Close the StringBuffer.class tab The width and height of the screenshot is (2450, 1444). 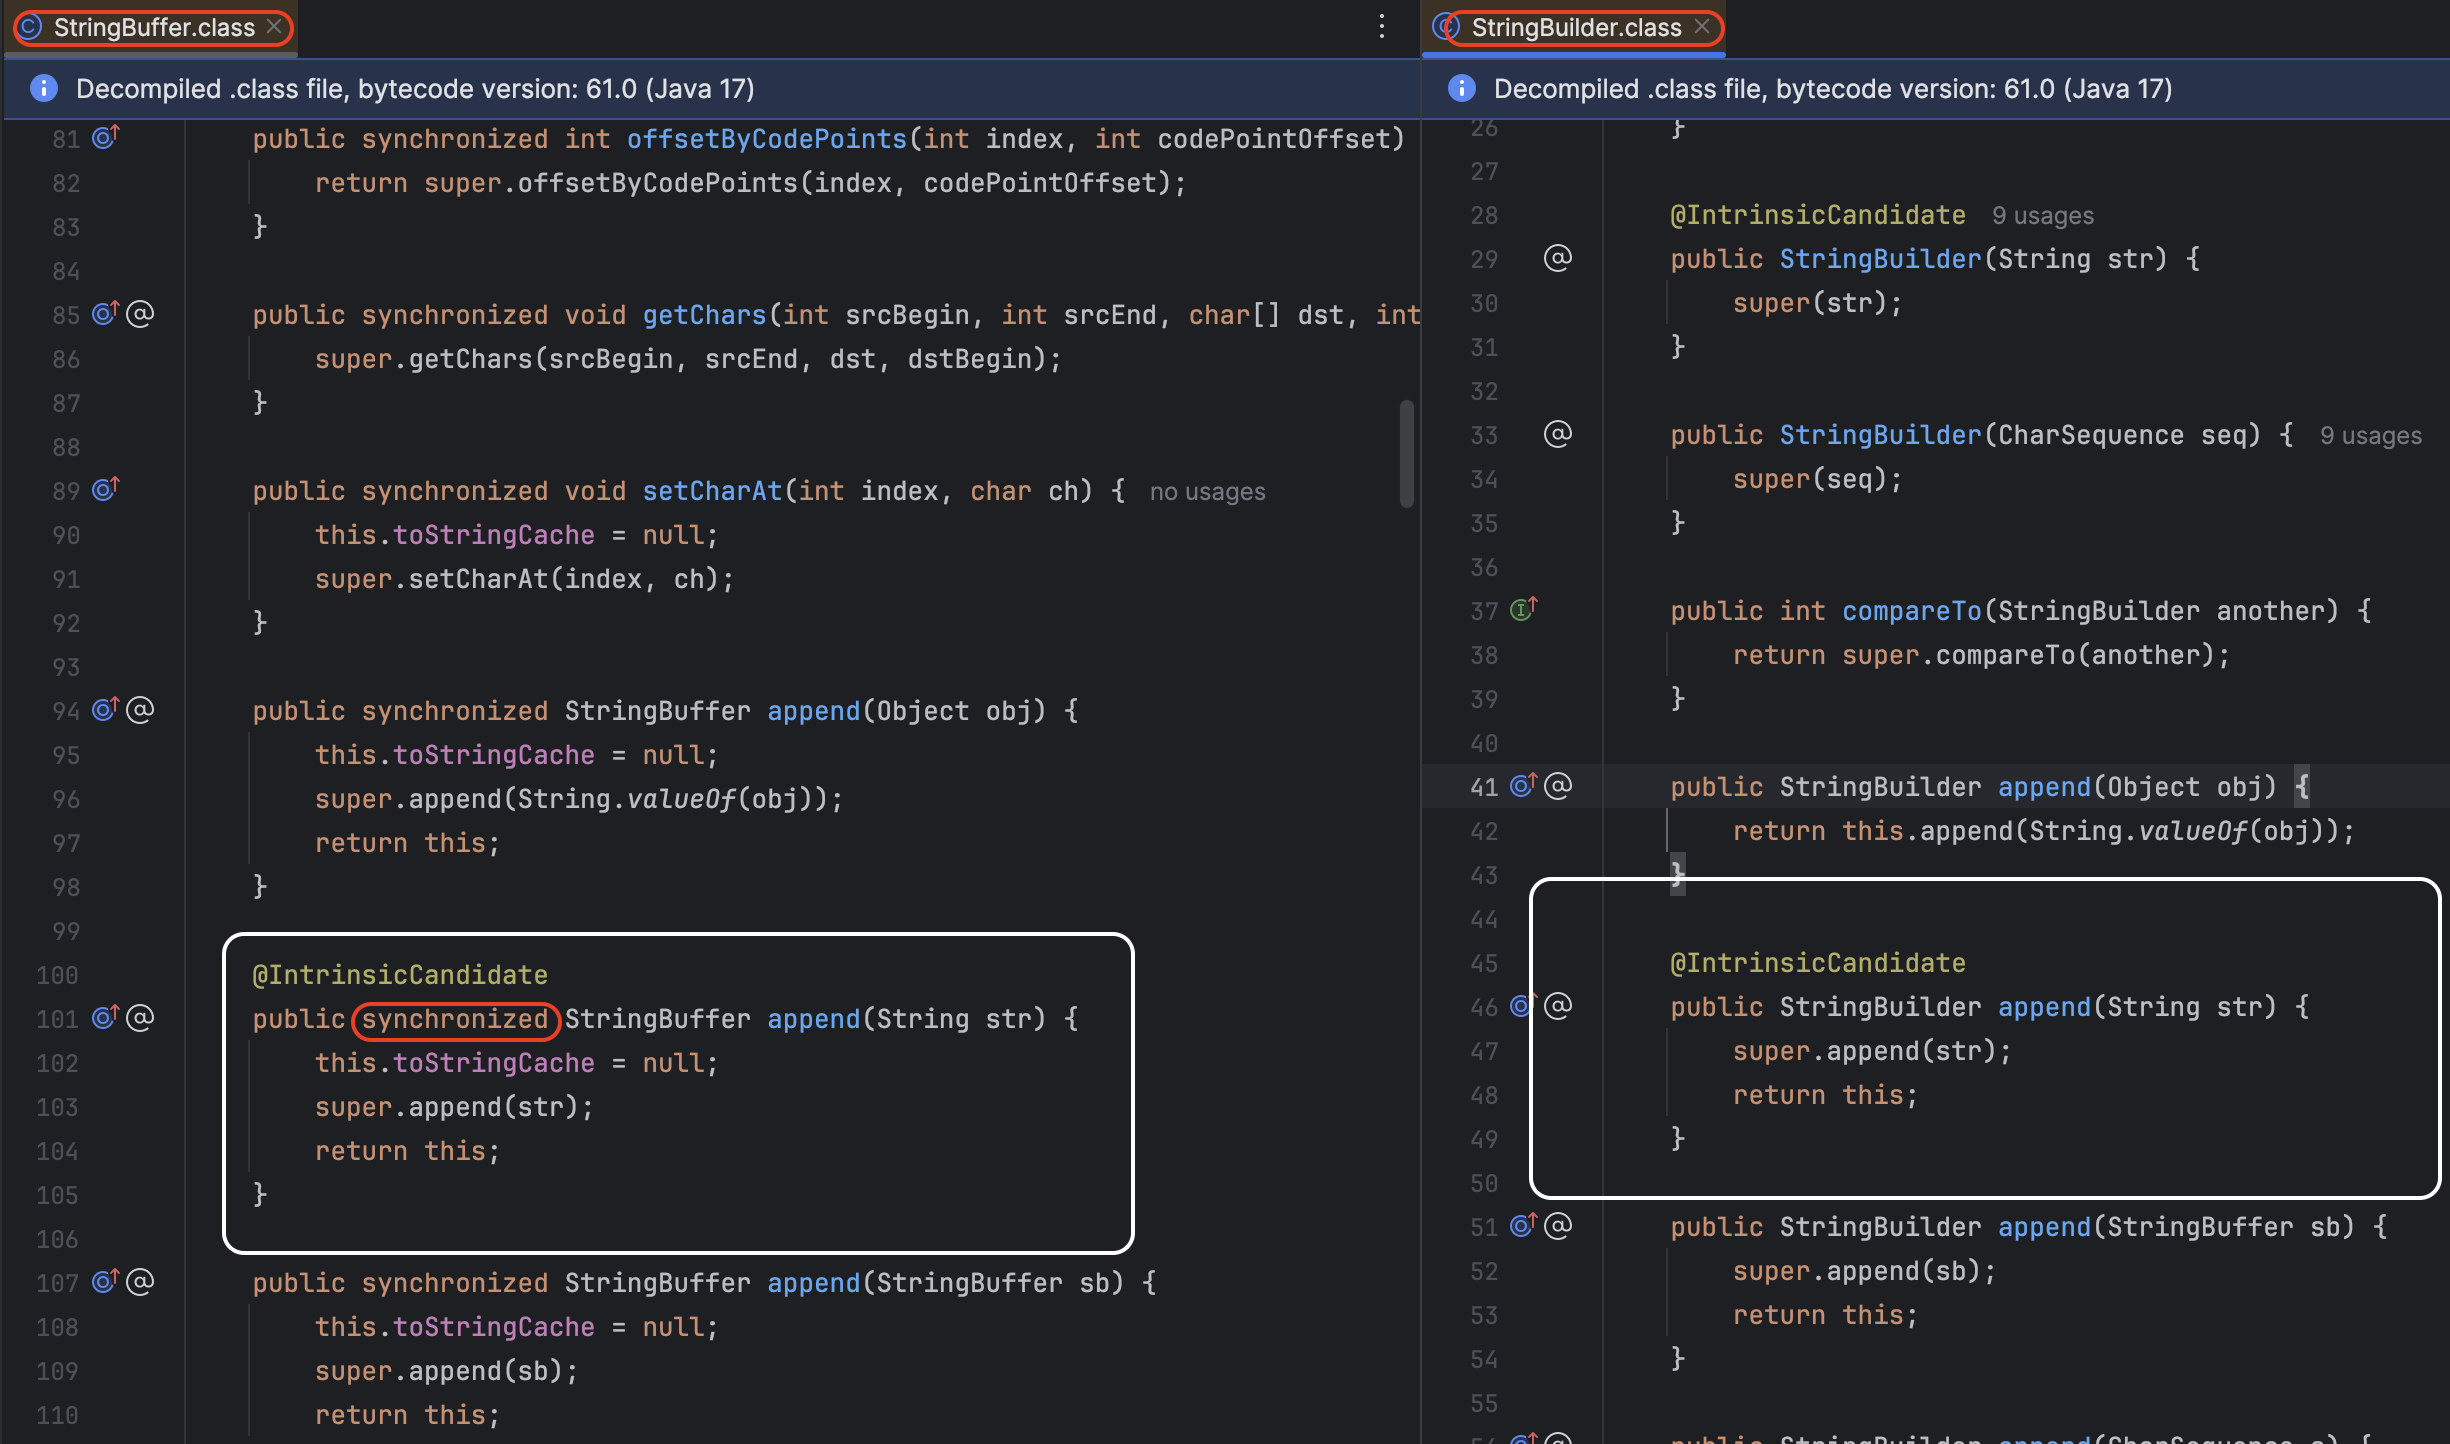tap(274, 27)
